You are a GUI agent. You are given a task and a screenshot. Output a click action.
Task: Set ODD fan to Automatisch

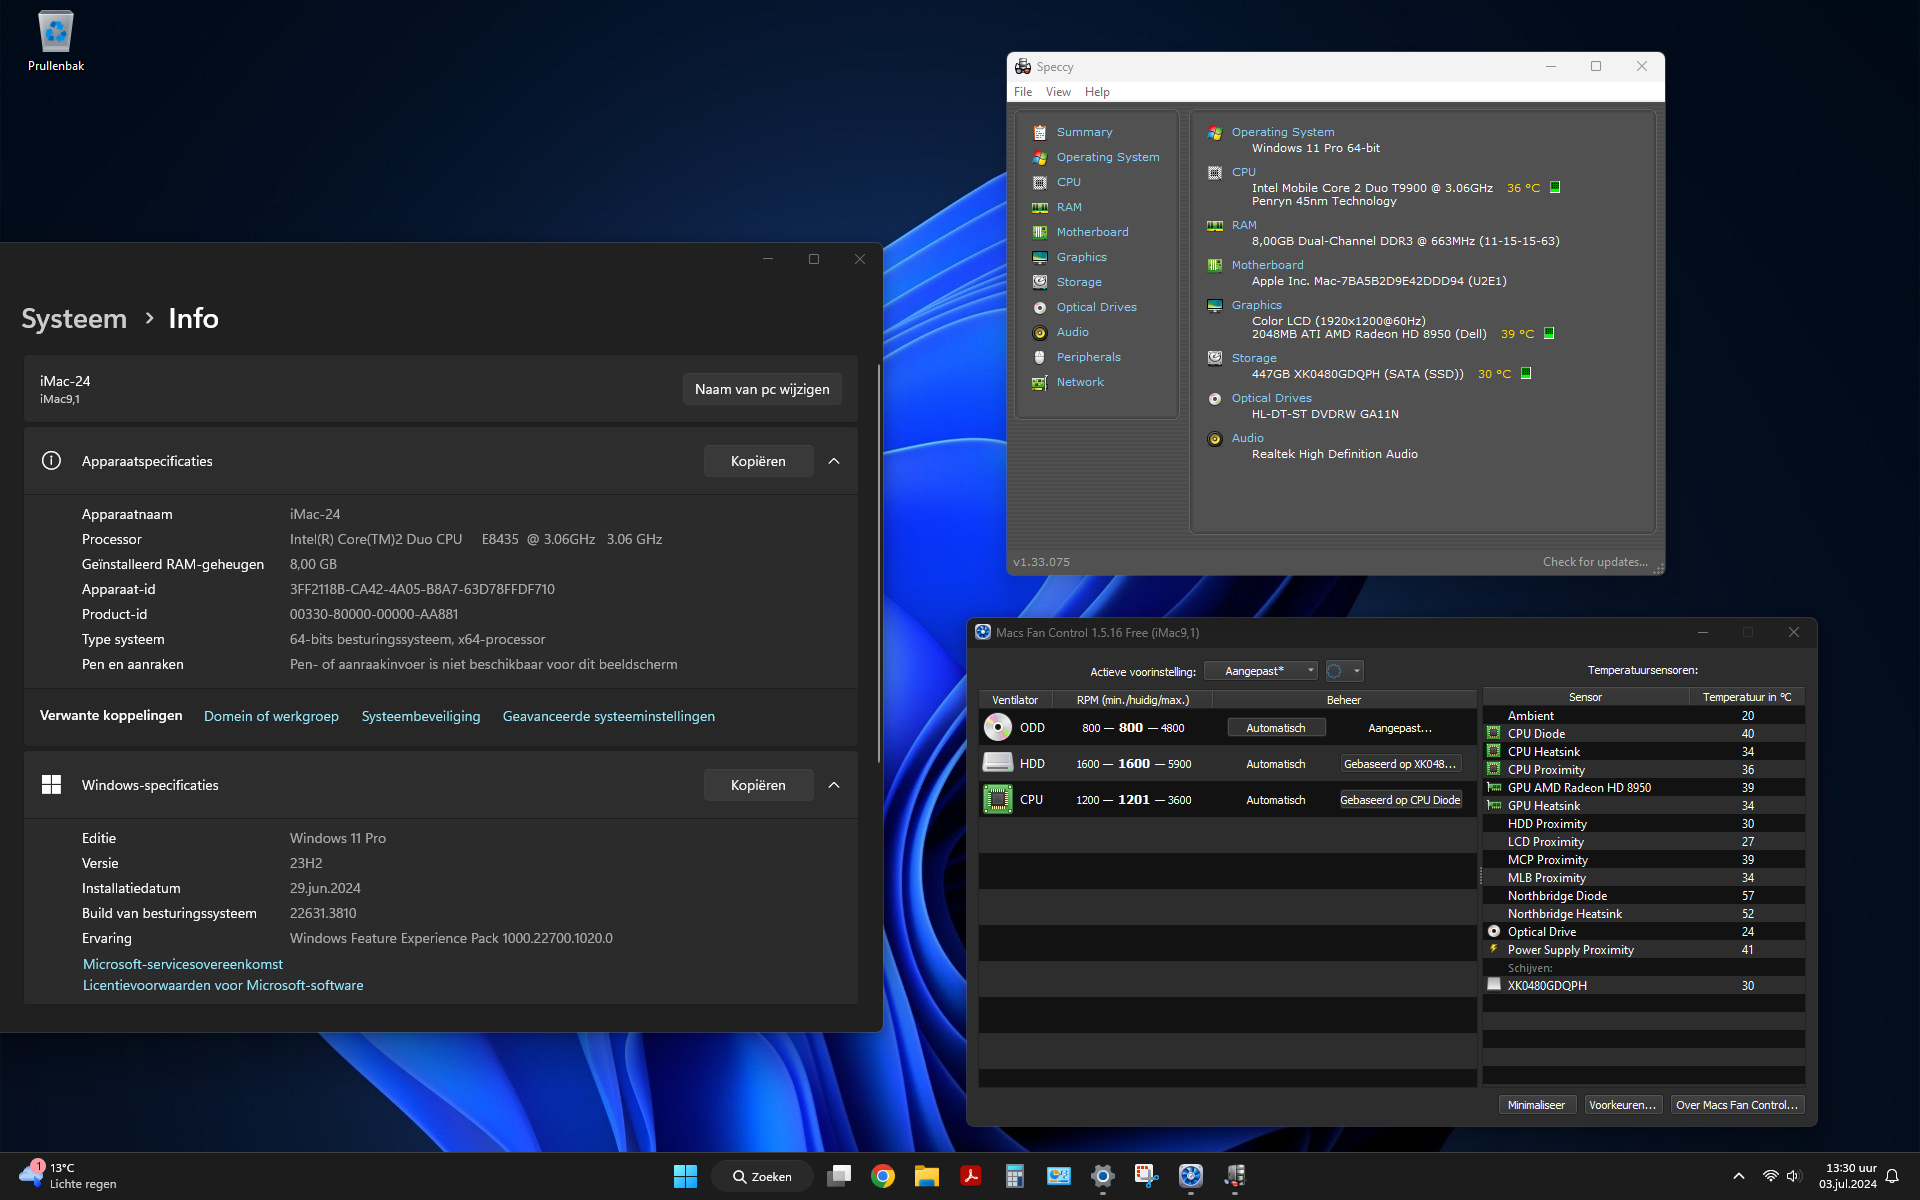[1276, 728]
